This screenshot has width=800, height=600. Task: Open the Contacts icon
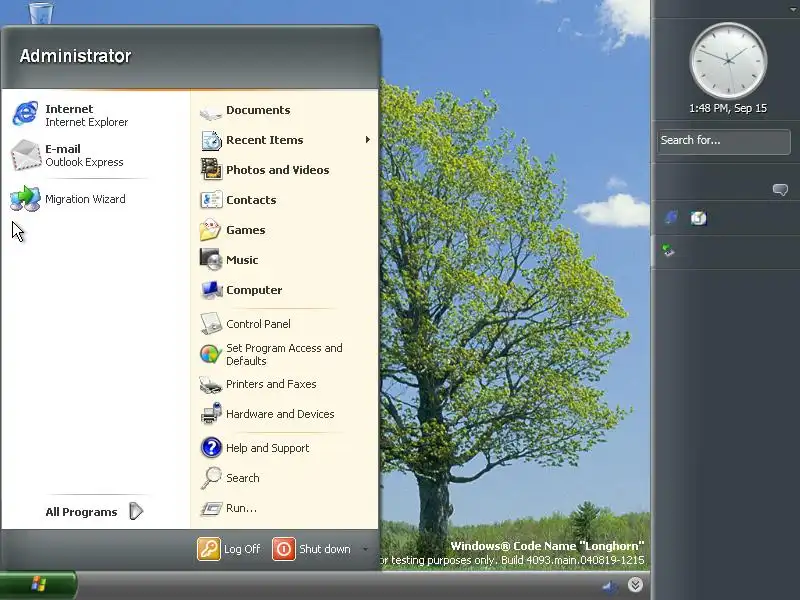[x=211, y=200]
